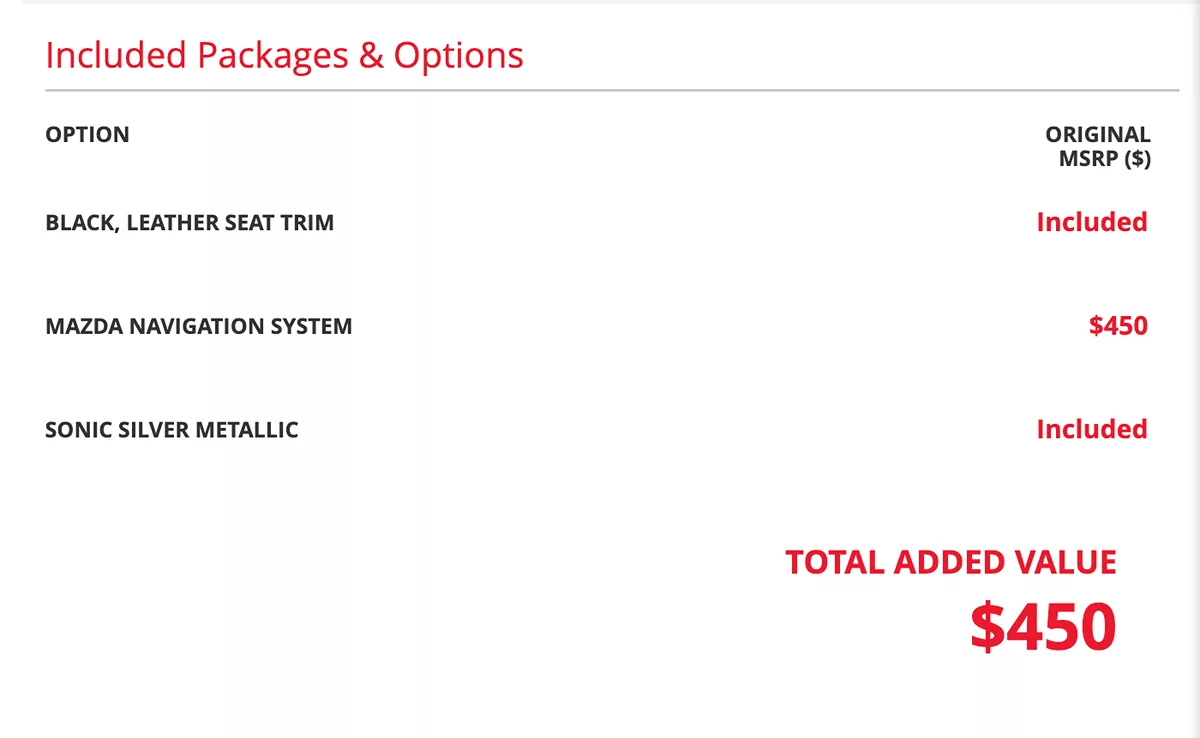This screenshot has width=1200, height=738.
Task: Select the OPTION column header
Action: tap(87, 135)
